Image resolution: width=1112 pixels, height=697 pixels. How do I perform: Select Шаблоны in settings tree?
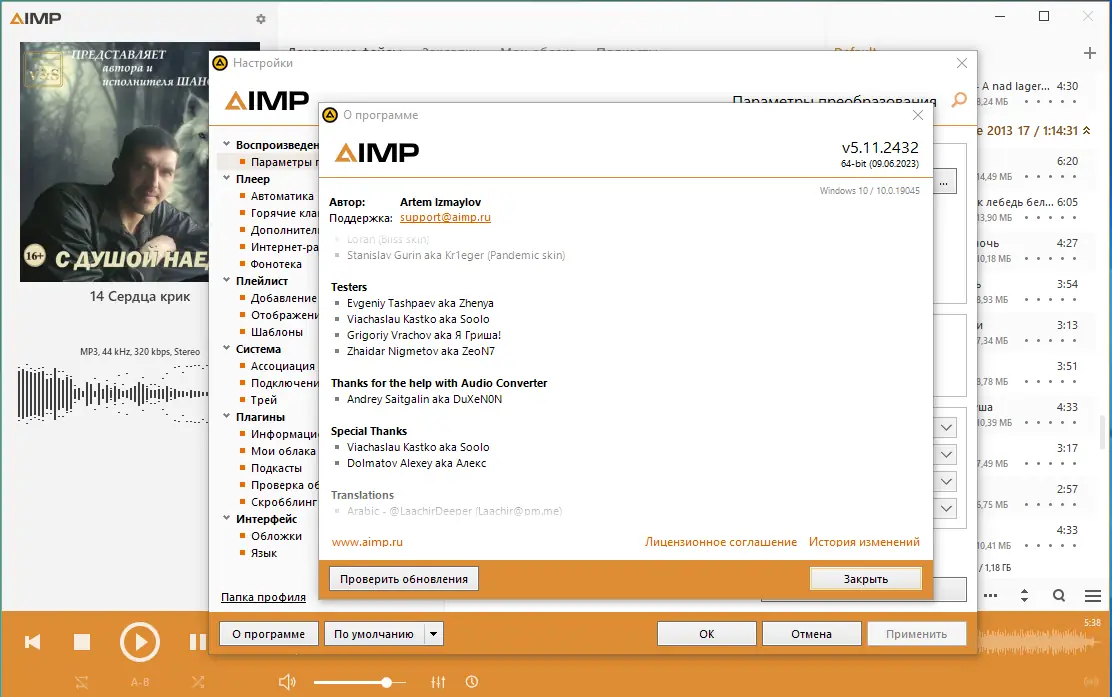pyautogui.click(x=277, y=332)
